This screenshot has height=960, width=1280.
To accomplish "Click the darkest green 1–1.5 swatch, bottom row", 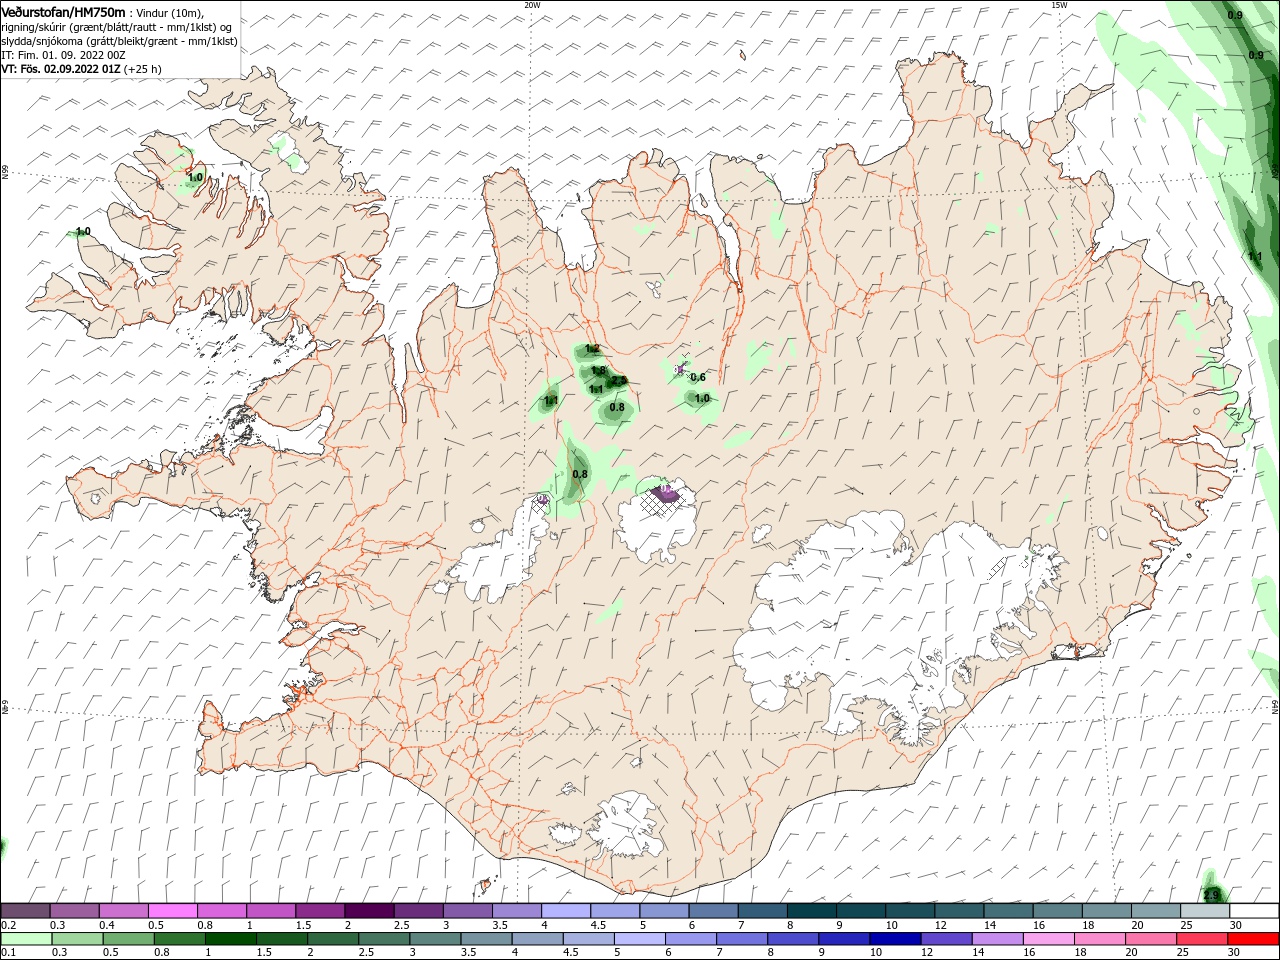I will coord(230,939).
